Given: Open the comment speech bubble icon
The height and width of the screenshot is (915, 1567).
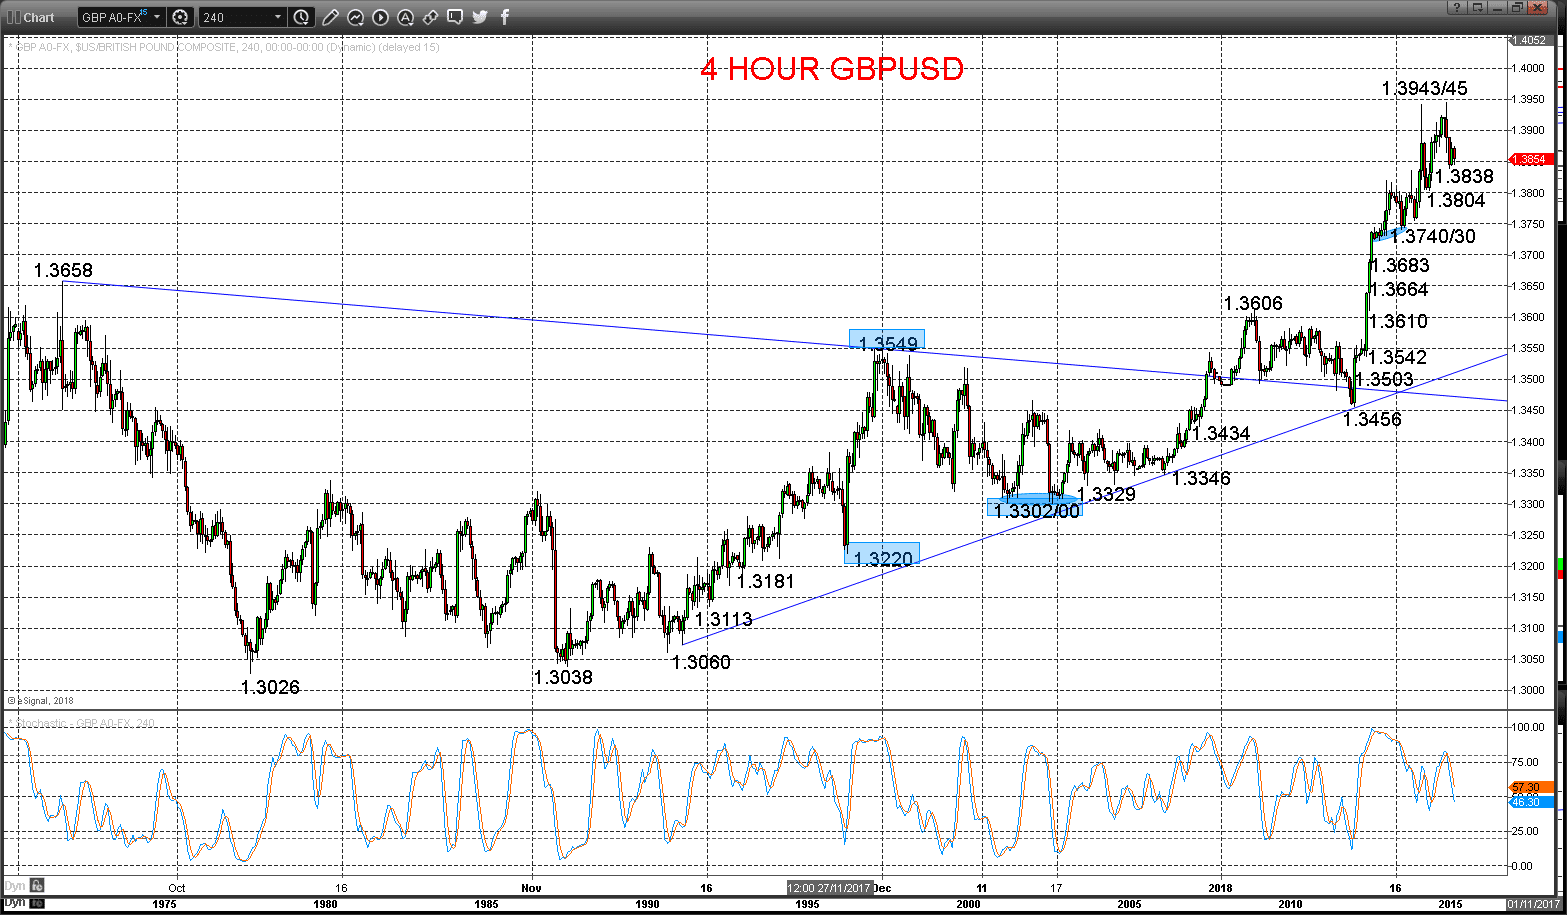Looking at the screenshot, I should coord(455,17).
